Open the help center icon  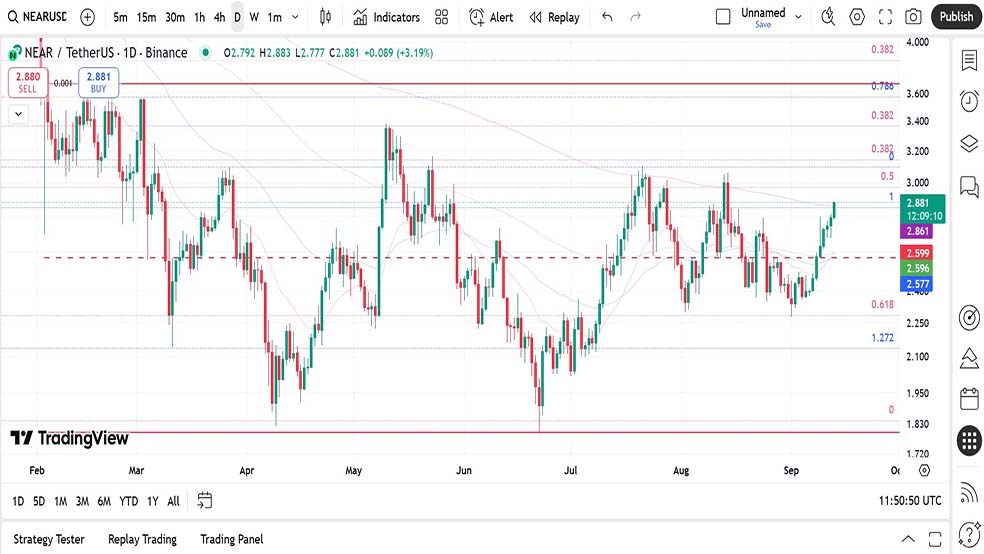point(969,535)
